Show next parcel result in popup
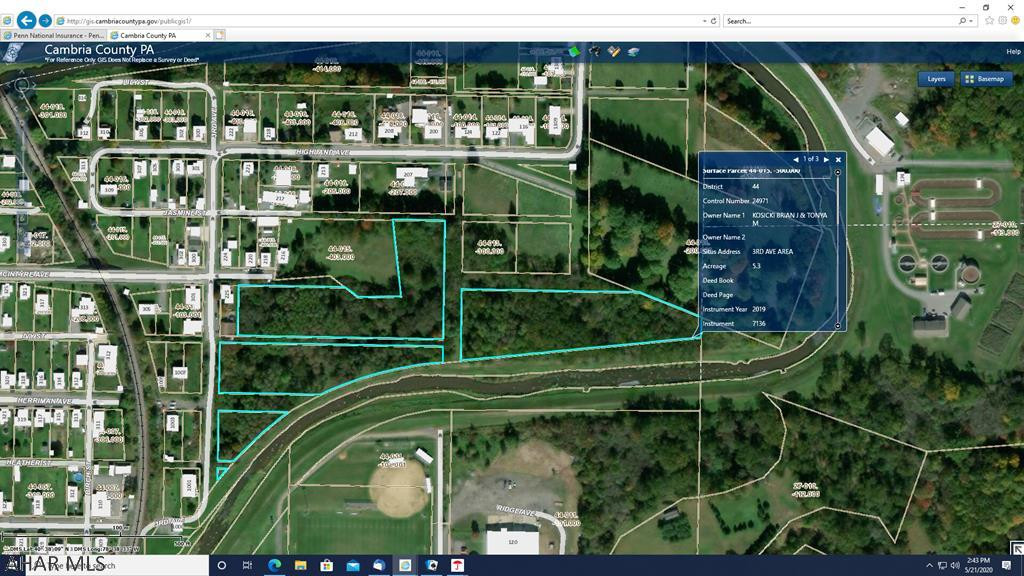 (x=826, y=159)
